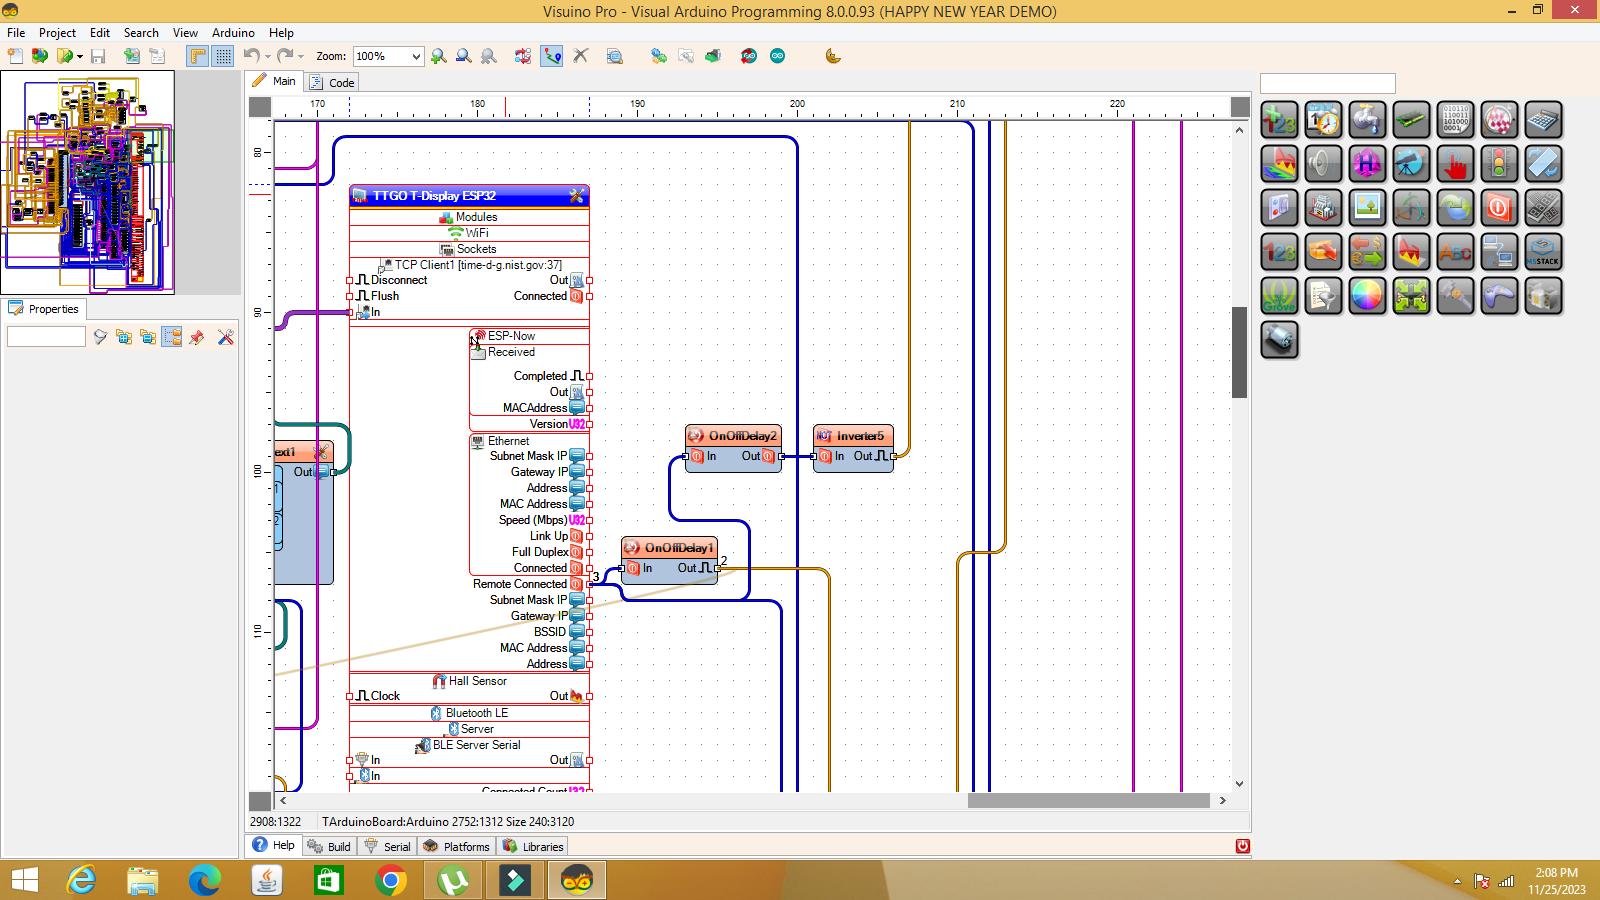Image resolution: width=1600 pixels, height=900 pixels.
Task: Open the Build tab at bottom
Action: click(329, 846)
